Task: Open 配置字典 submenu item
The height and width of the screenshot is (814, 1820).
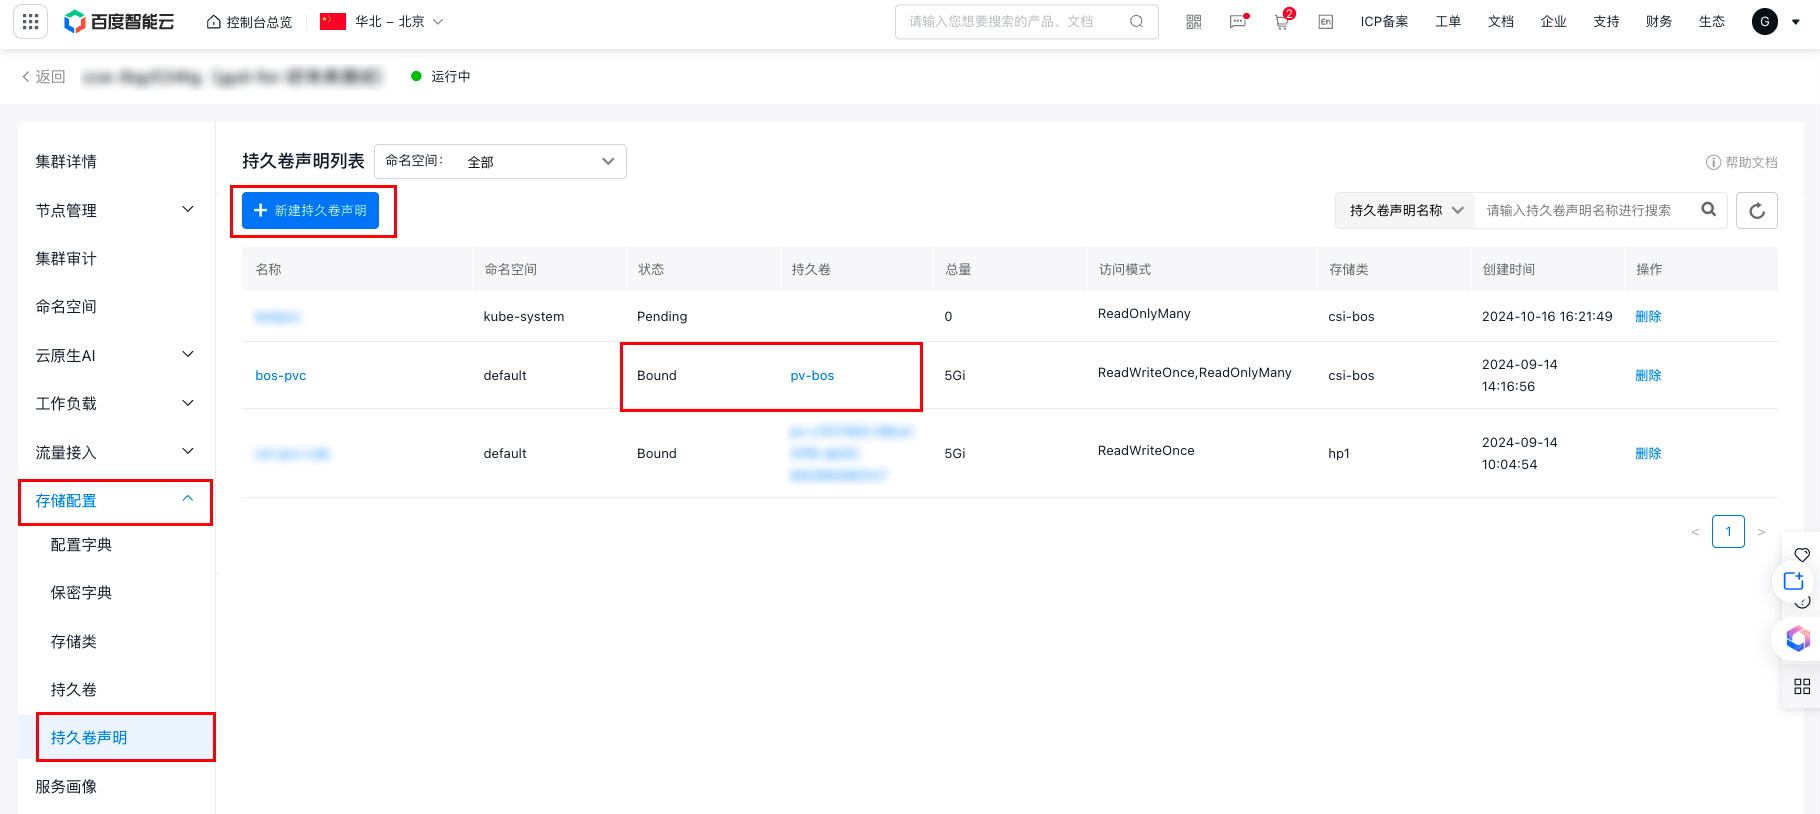Action: click(81, 545)
